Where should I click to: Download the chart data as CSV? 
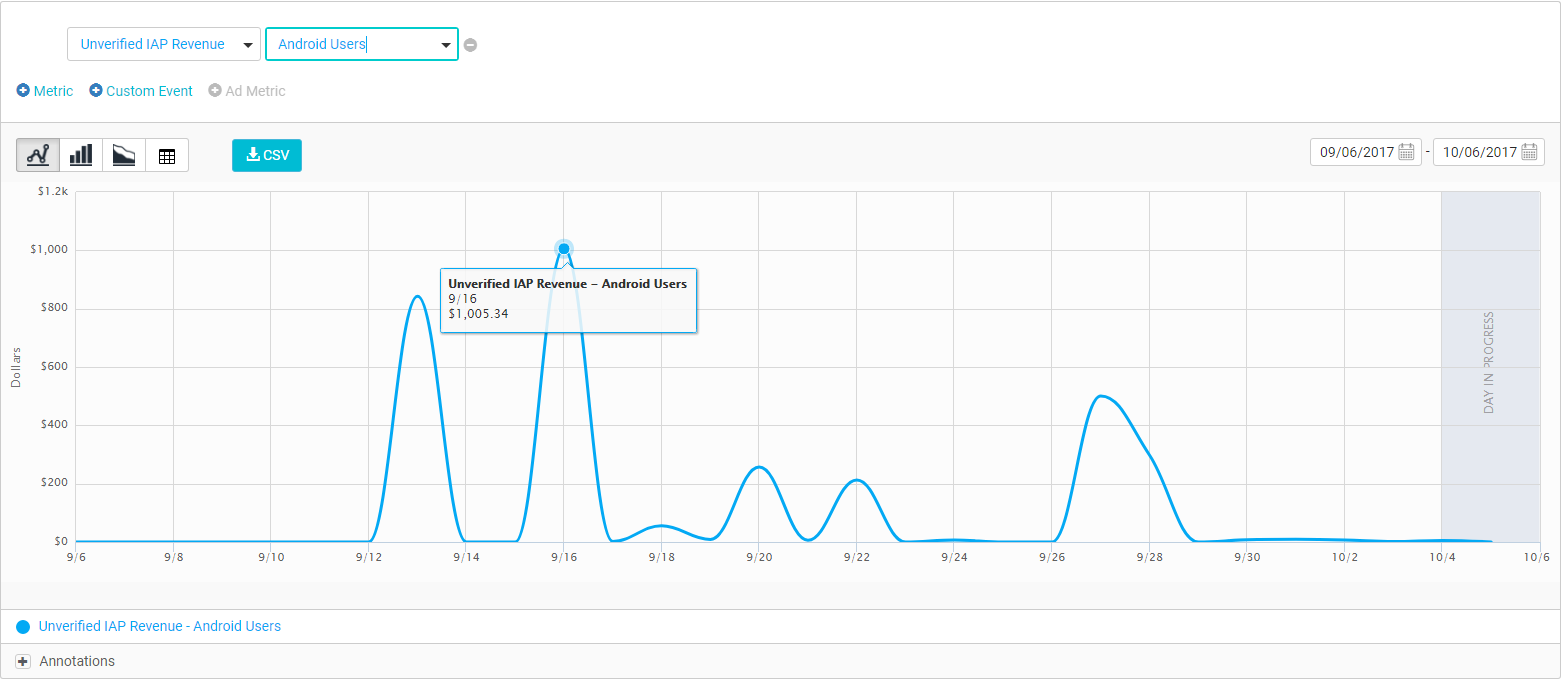click(x=267, y=155)
